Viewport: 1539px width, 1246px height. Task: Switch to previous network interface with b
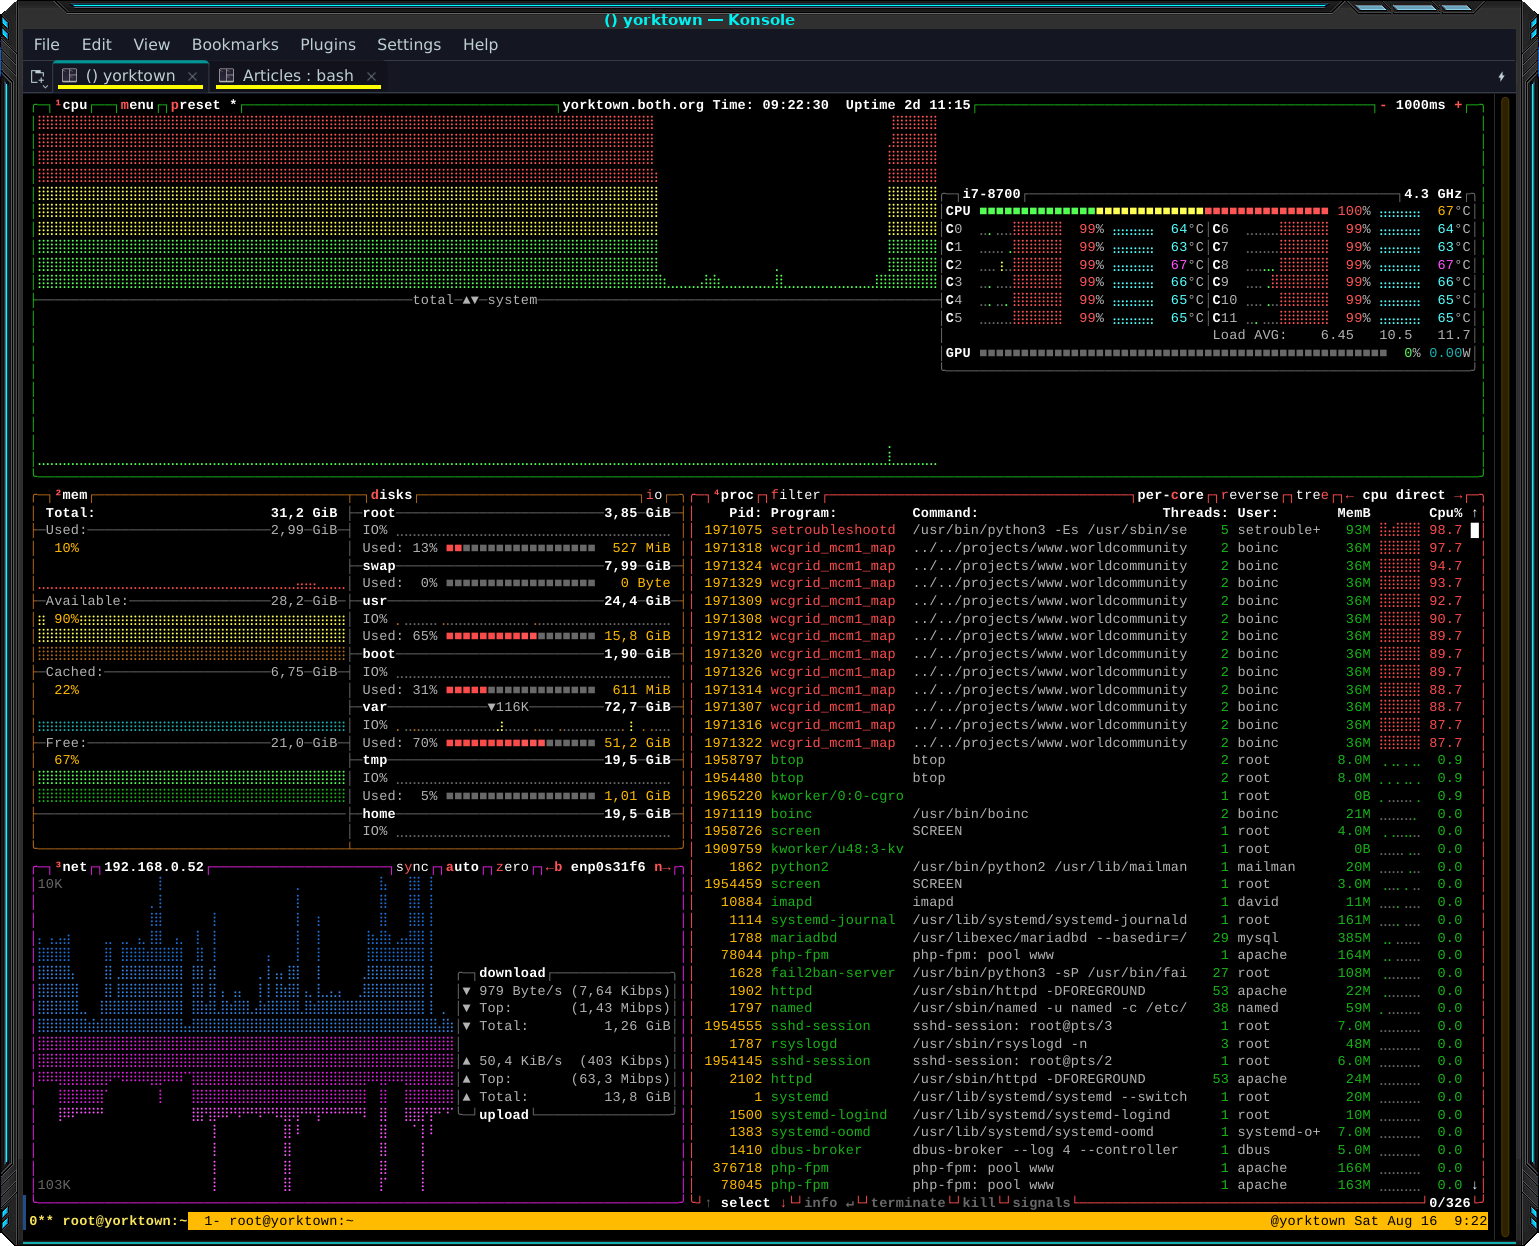554,867
